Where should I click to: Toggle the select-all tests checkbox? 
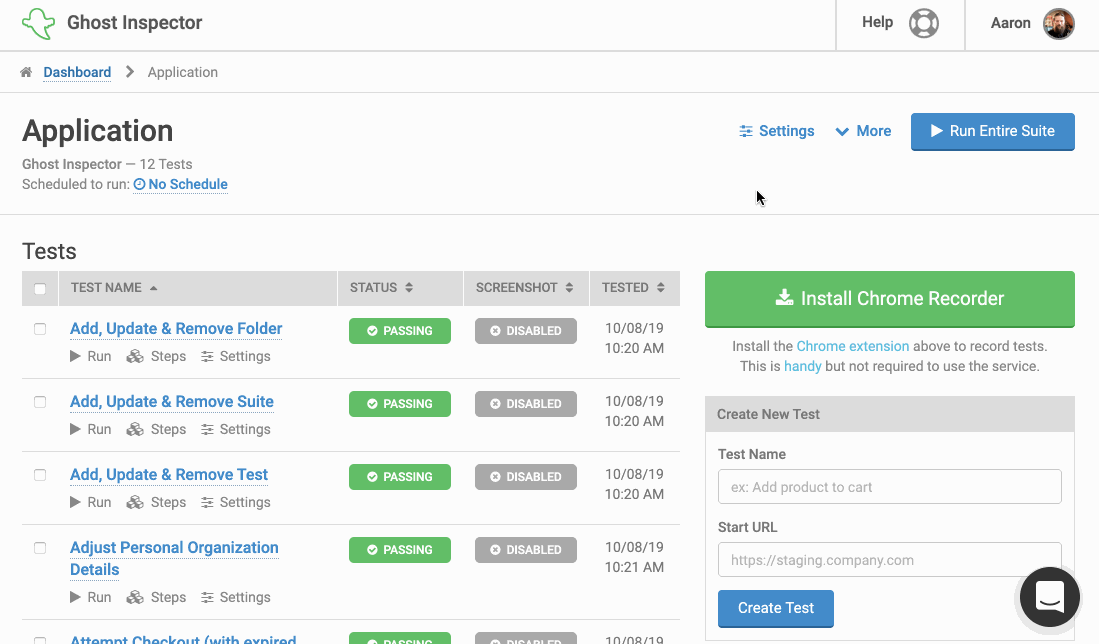(40, 289)
